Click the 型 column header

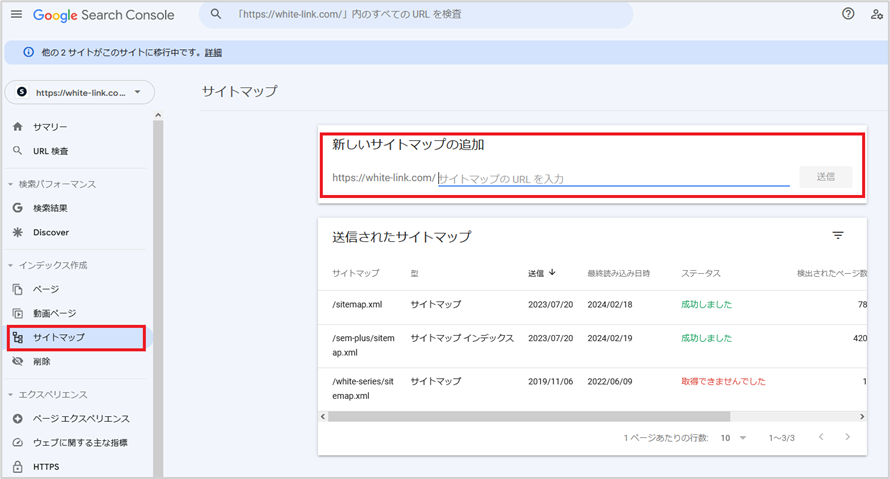coord(414,274)
